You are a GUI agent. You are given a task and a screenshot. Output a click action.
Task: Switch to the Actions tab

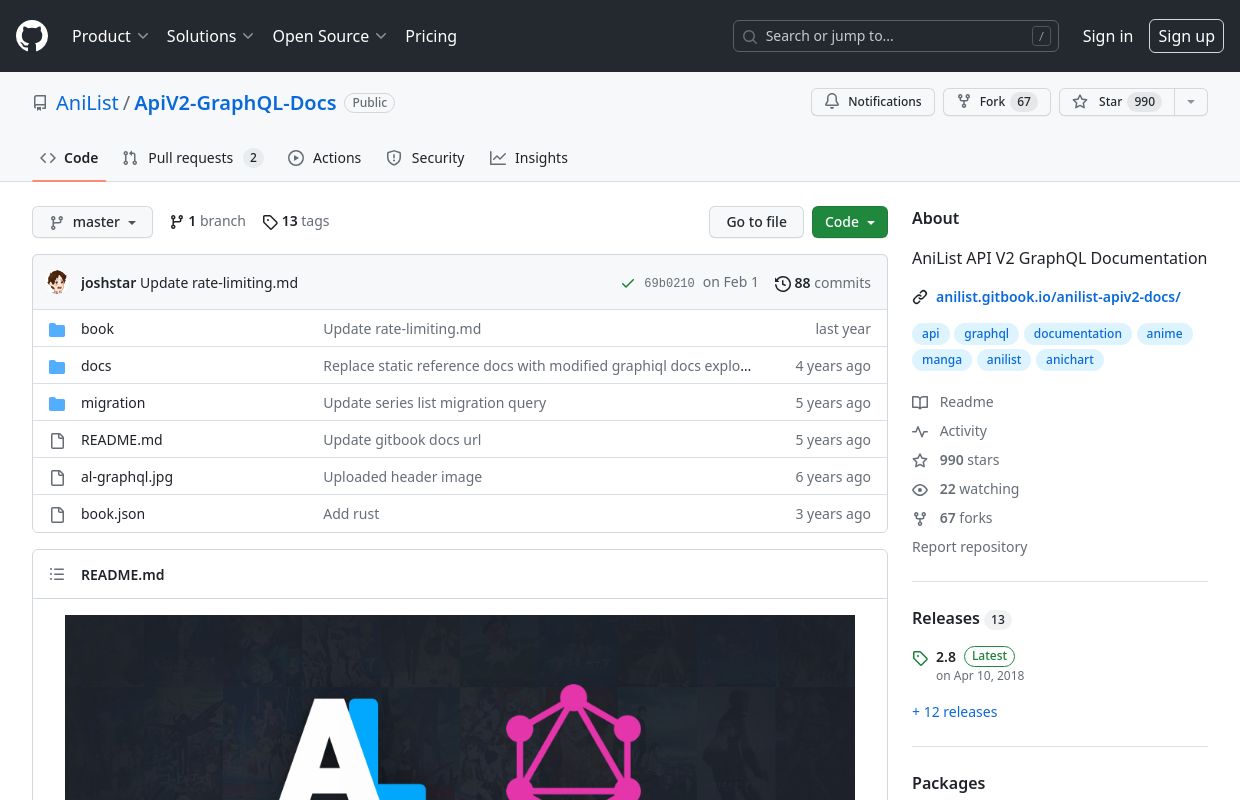point(324,158)
